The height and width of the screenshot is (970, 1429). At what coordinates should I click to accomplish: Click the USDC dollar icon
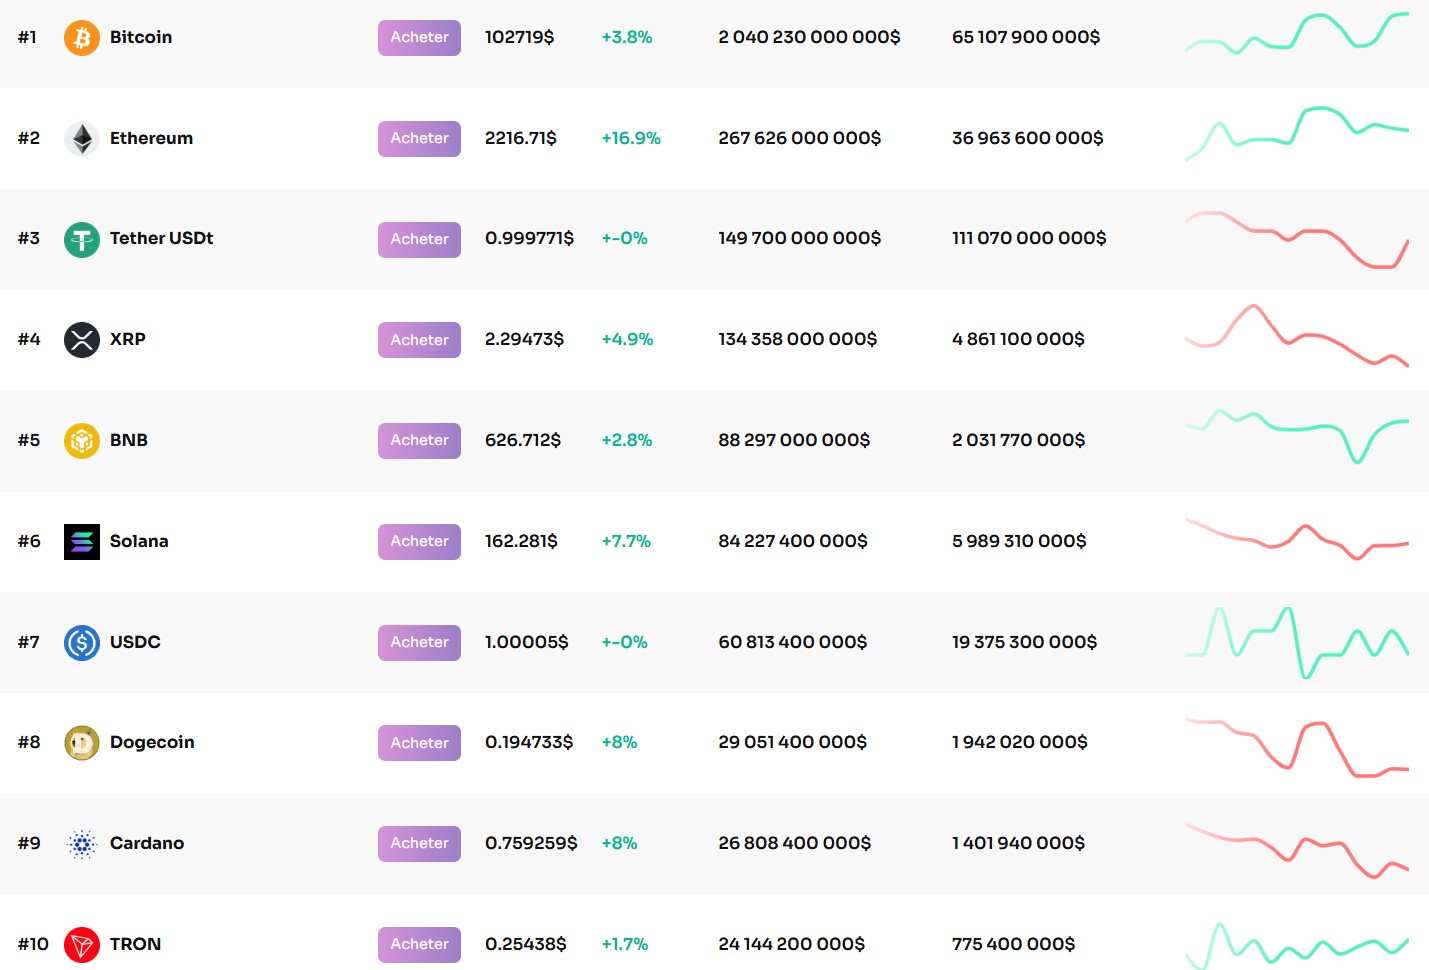(82, 642)
